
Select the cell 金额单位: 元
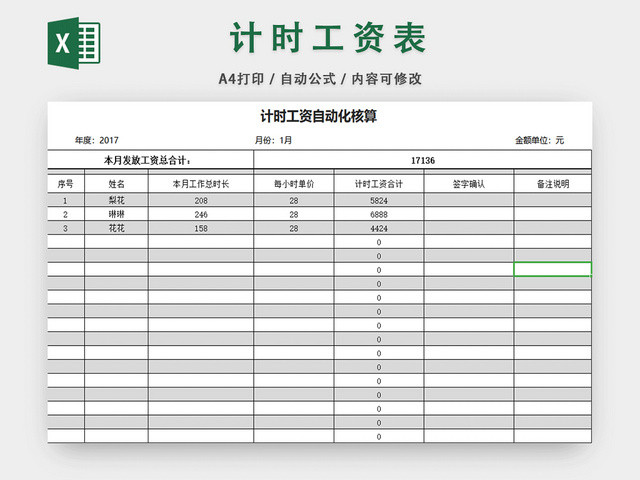coord(539,140)
